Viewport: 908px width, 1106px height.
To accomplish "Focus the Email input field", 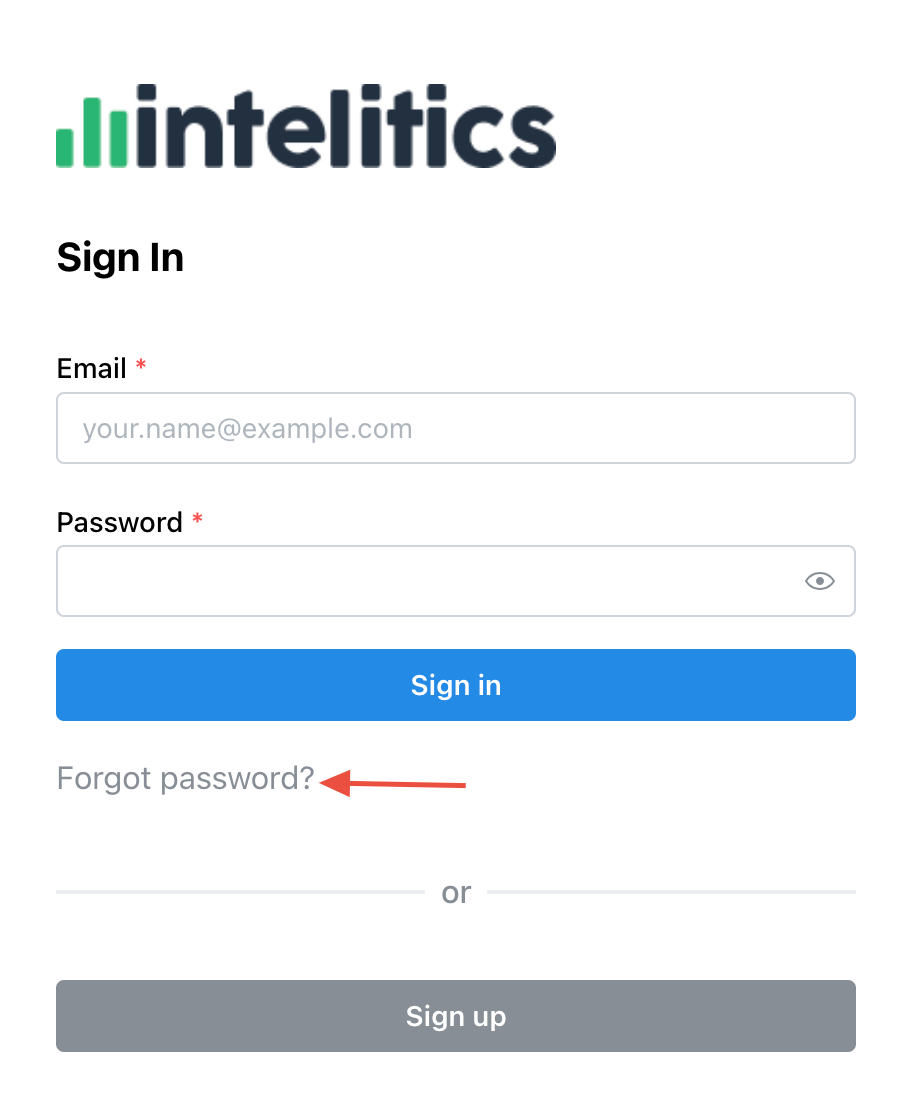I will 456,428.
